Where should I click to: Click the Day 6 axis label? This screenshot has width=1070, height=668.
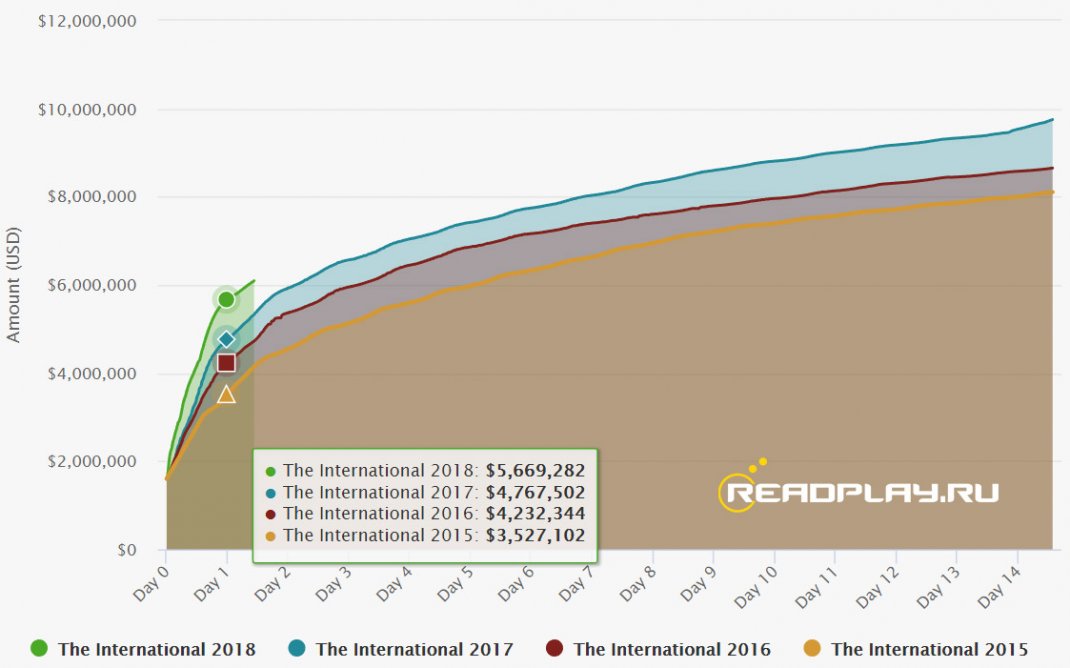point(516,583)
